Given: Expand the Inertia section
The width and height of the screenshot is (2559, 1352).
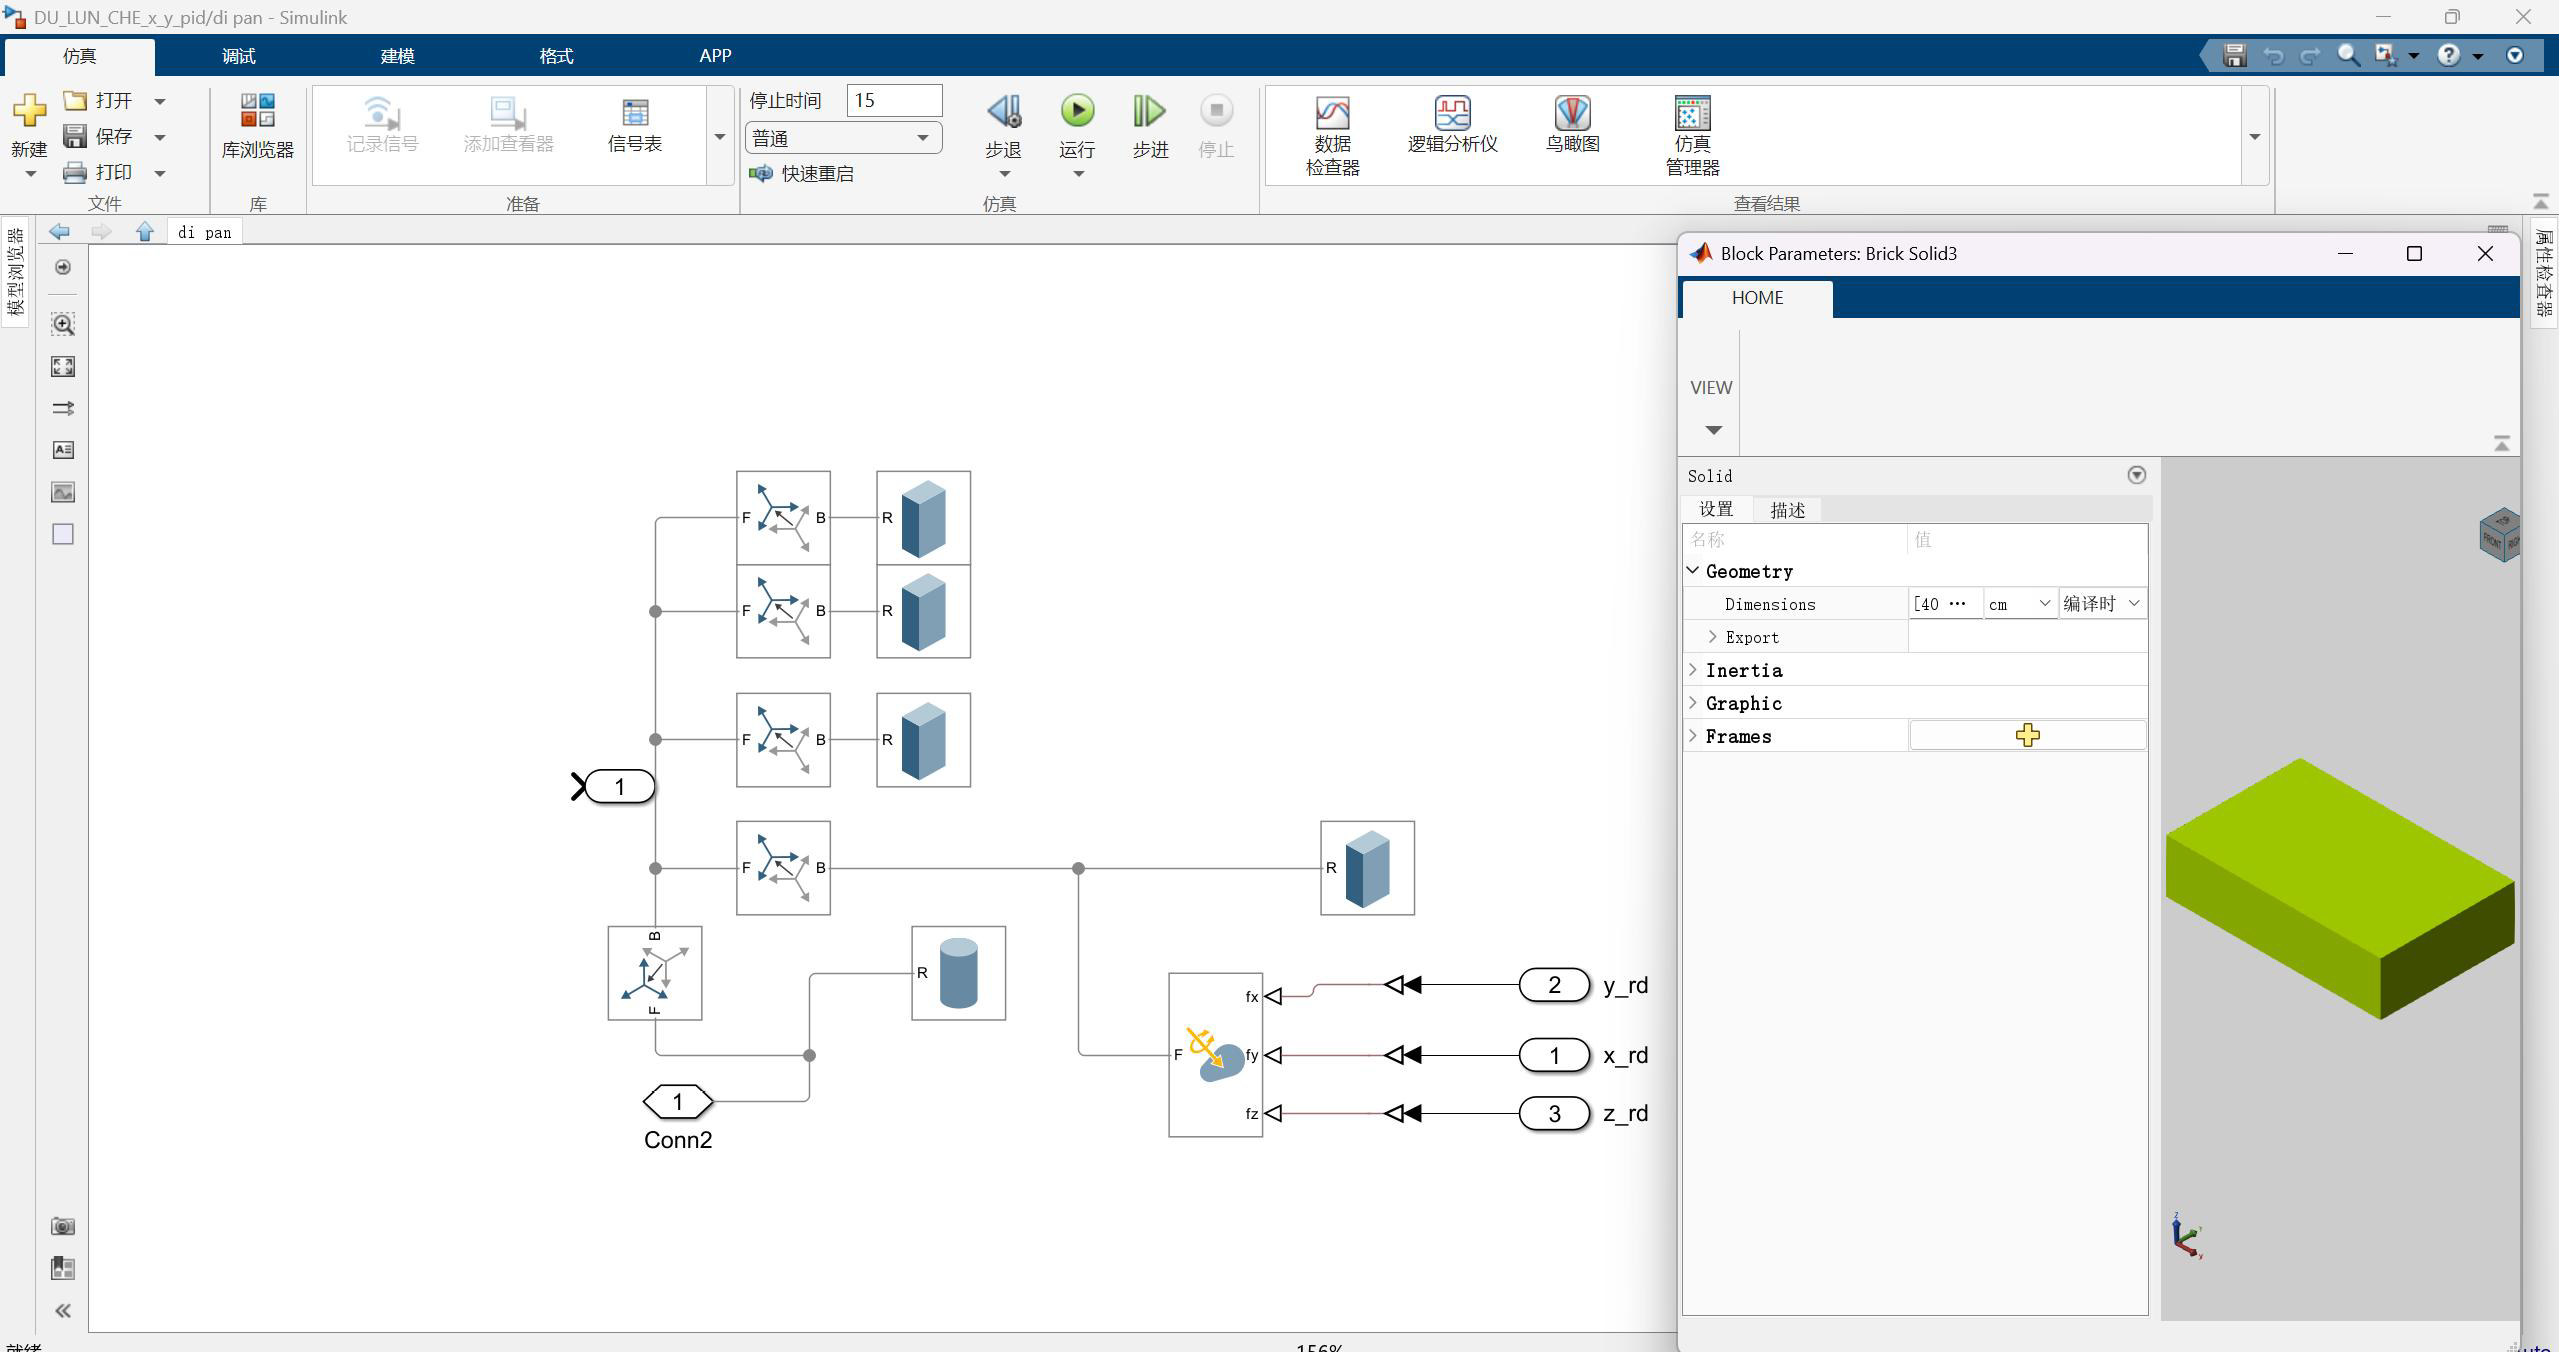Looking at the screenshot, I should (1693, 670).
